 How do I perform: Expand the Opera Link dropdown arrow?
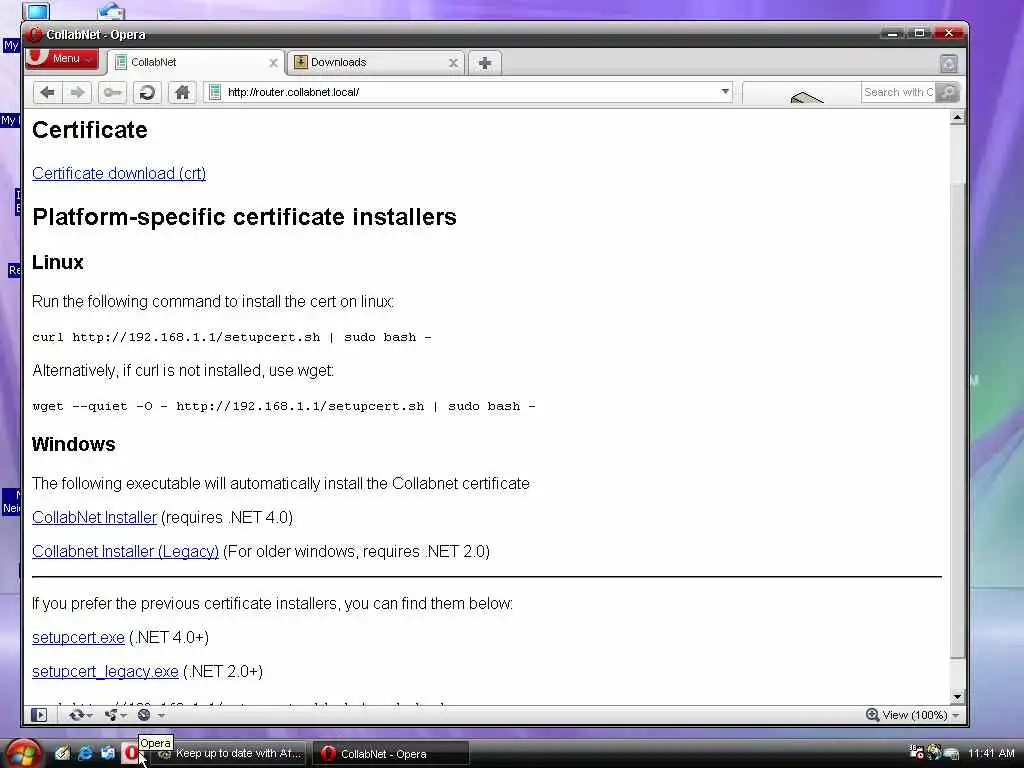[x=89, y=716]
